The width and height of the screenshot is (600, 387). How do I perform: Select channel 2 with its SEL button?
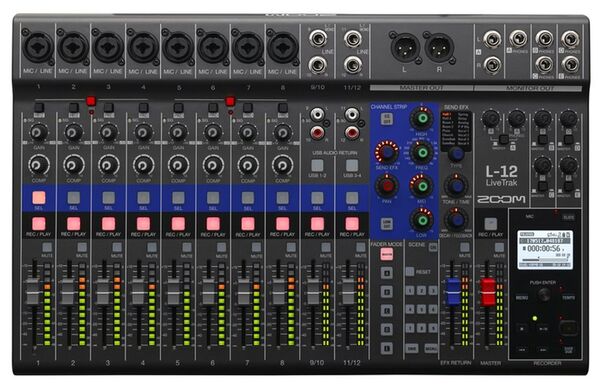73,198
